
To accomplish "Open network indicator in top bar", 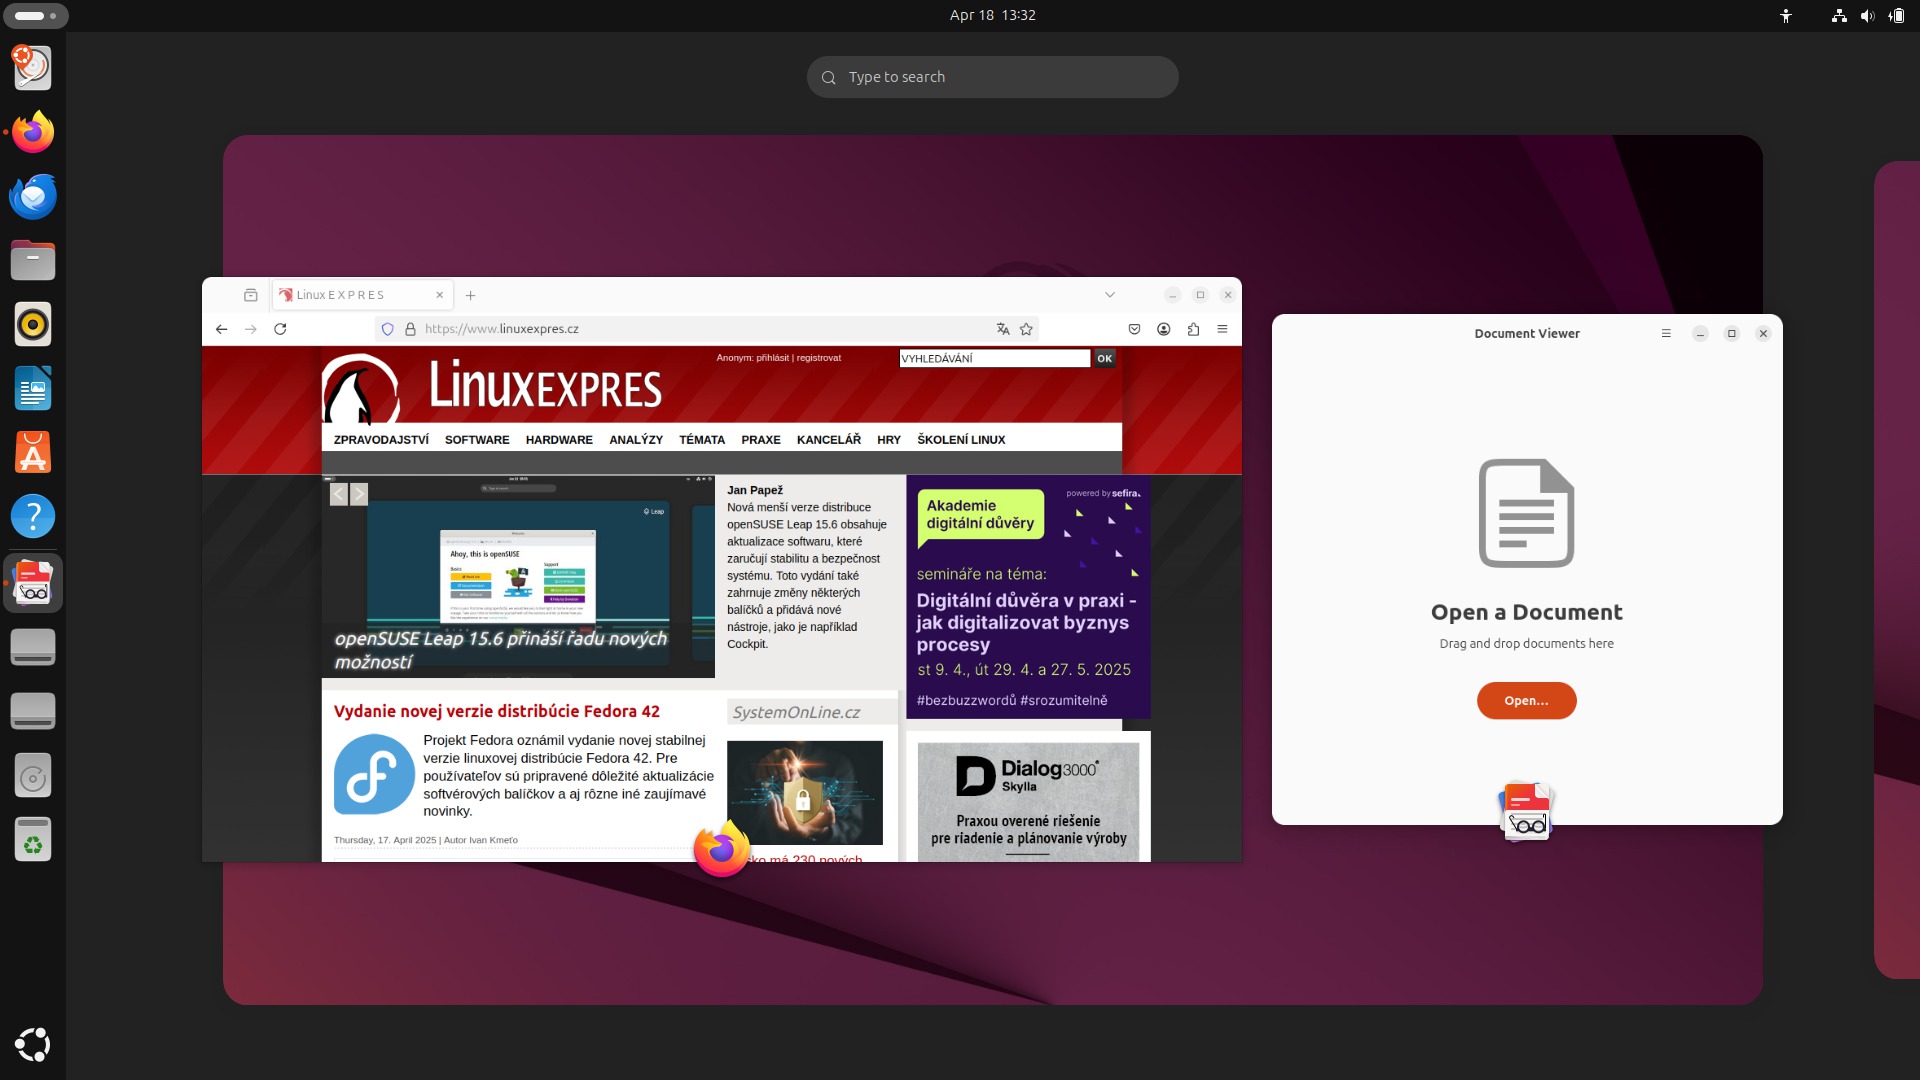I will (1839, 15).
